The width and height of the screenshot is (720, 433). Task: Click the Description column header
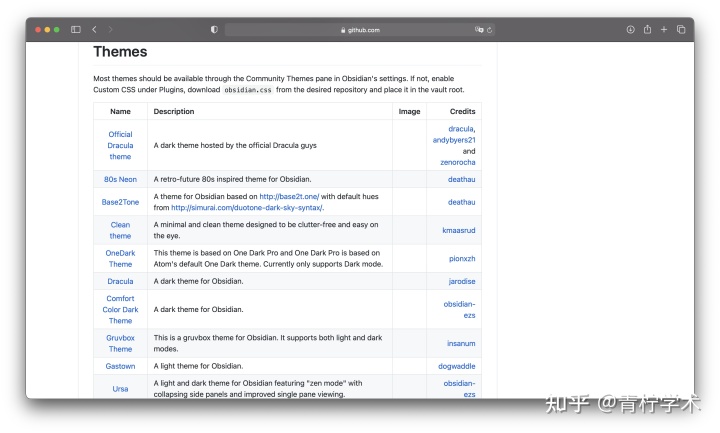click(174, 111)
